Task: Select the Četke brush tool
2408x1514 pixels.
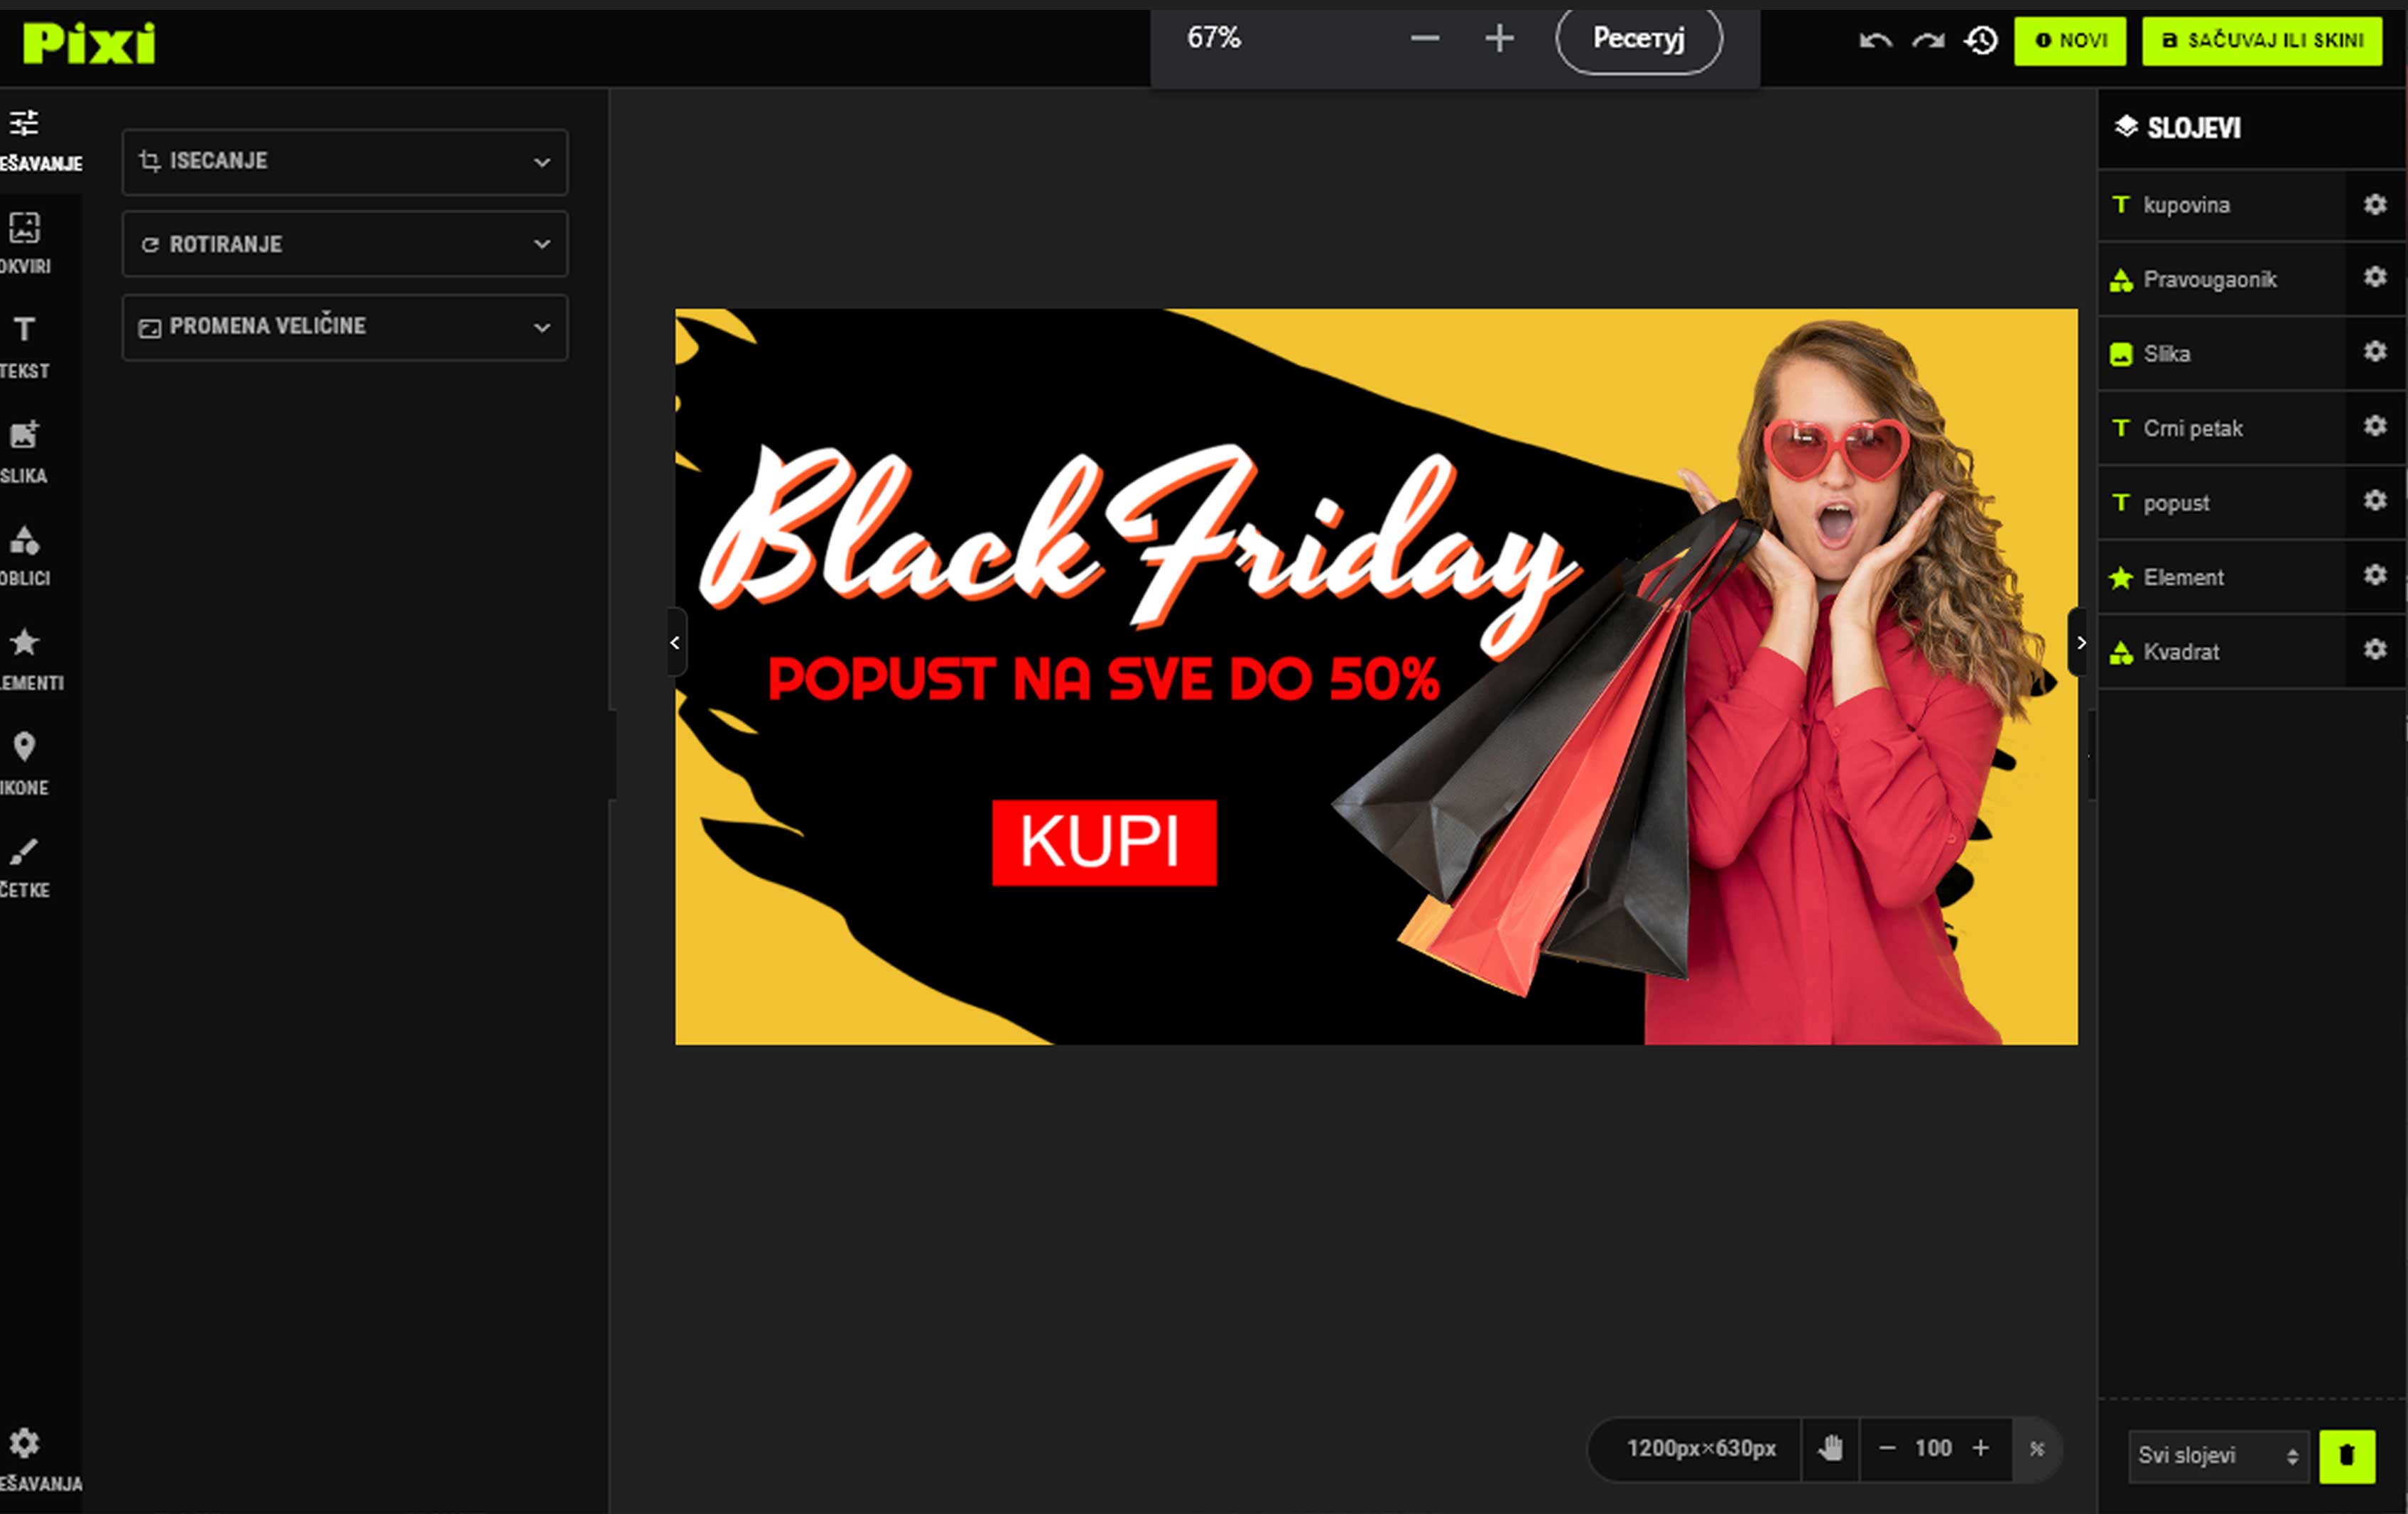Action: pos(25,865)
